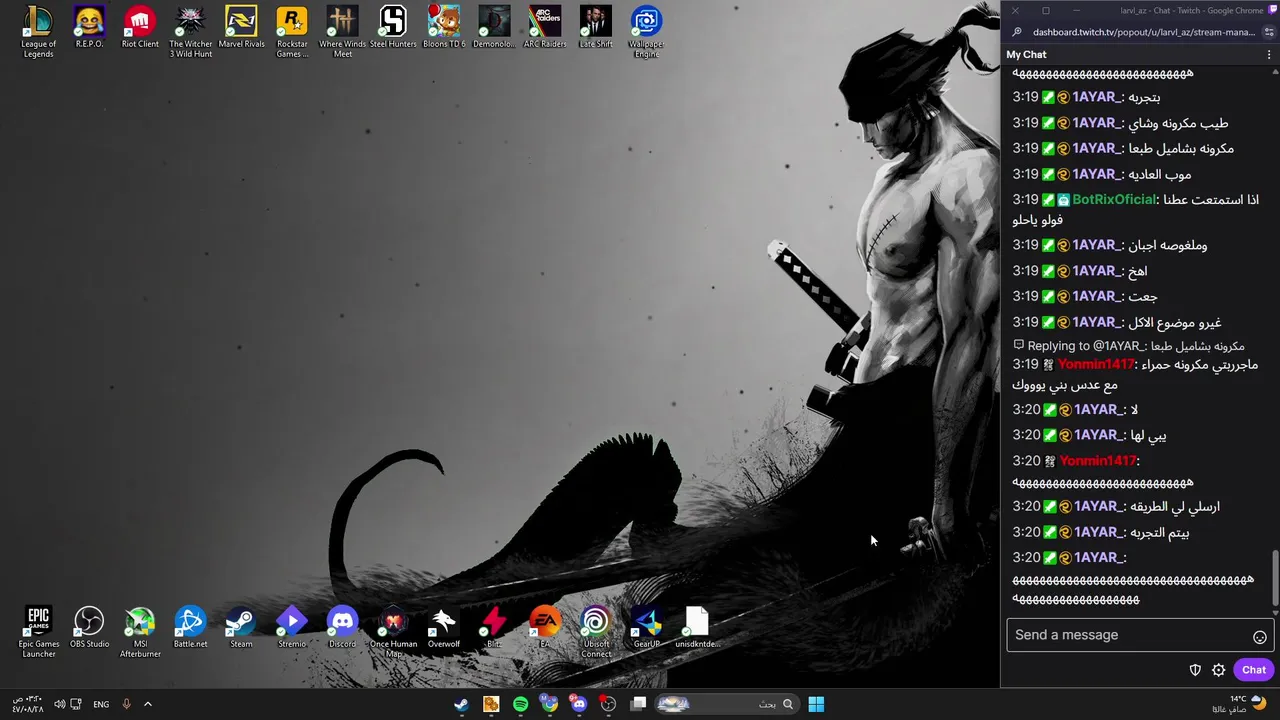The height and width of the screenshot is (720, 1280).
Task: Launch the R.E.P.O. desktop shortcut
Action: pyautogui.click(x=89, y=28)
